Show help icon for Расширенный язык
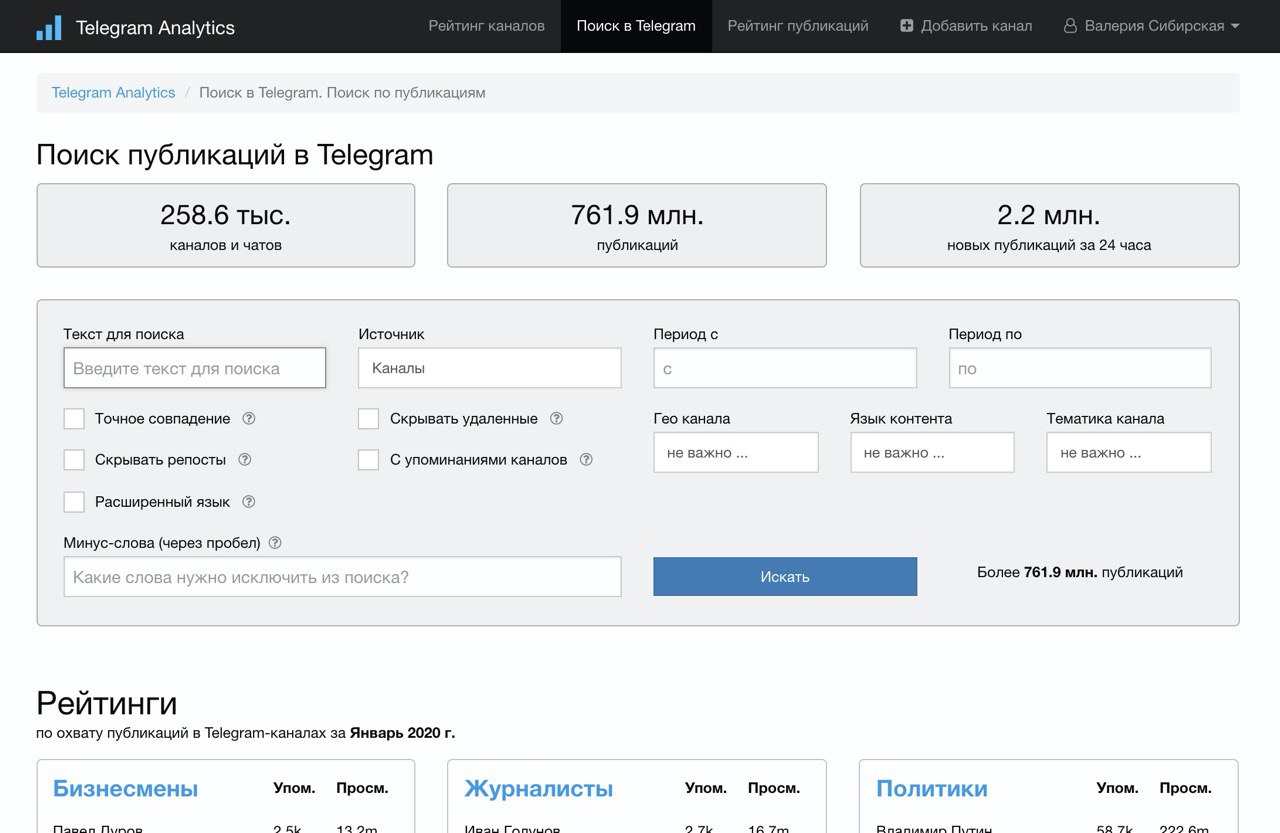Screen dimensions: 1280x833 pyautogui.click(x=249, y=502)
